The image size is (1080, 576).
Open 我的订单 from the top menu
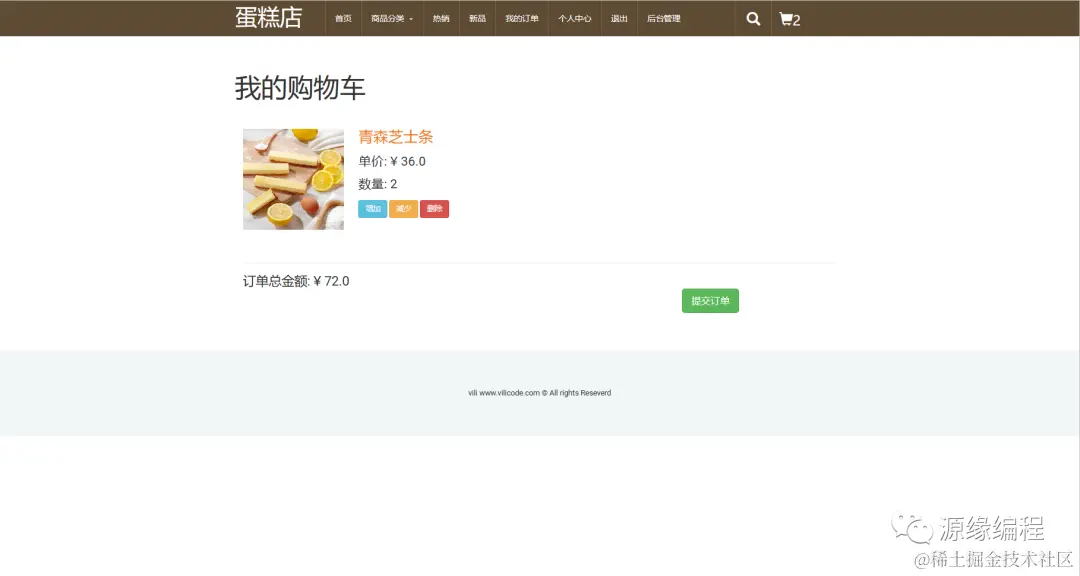(521, 18)
